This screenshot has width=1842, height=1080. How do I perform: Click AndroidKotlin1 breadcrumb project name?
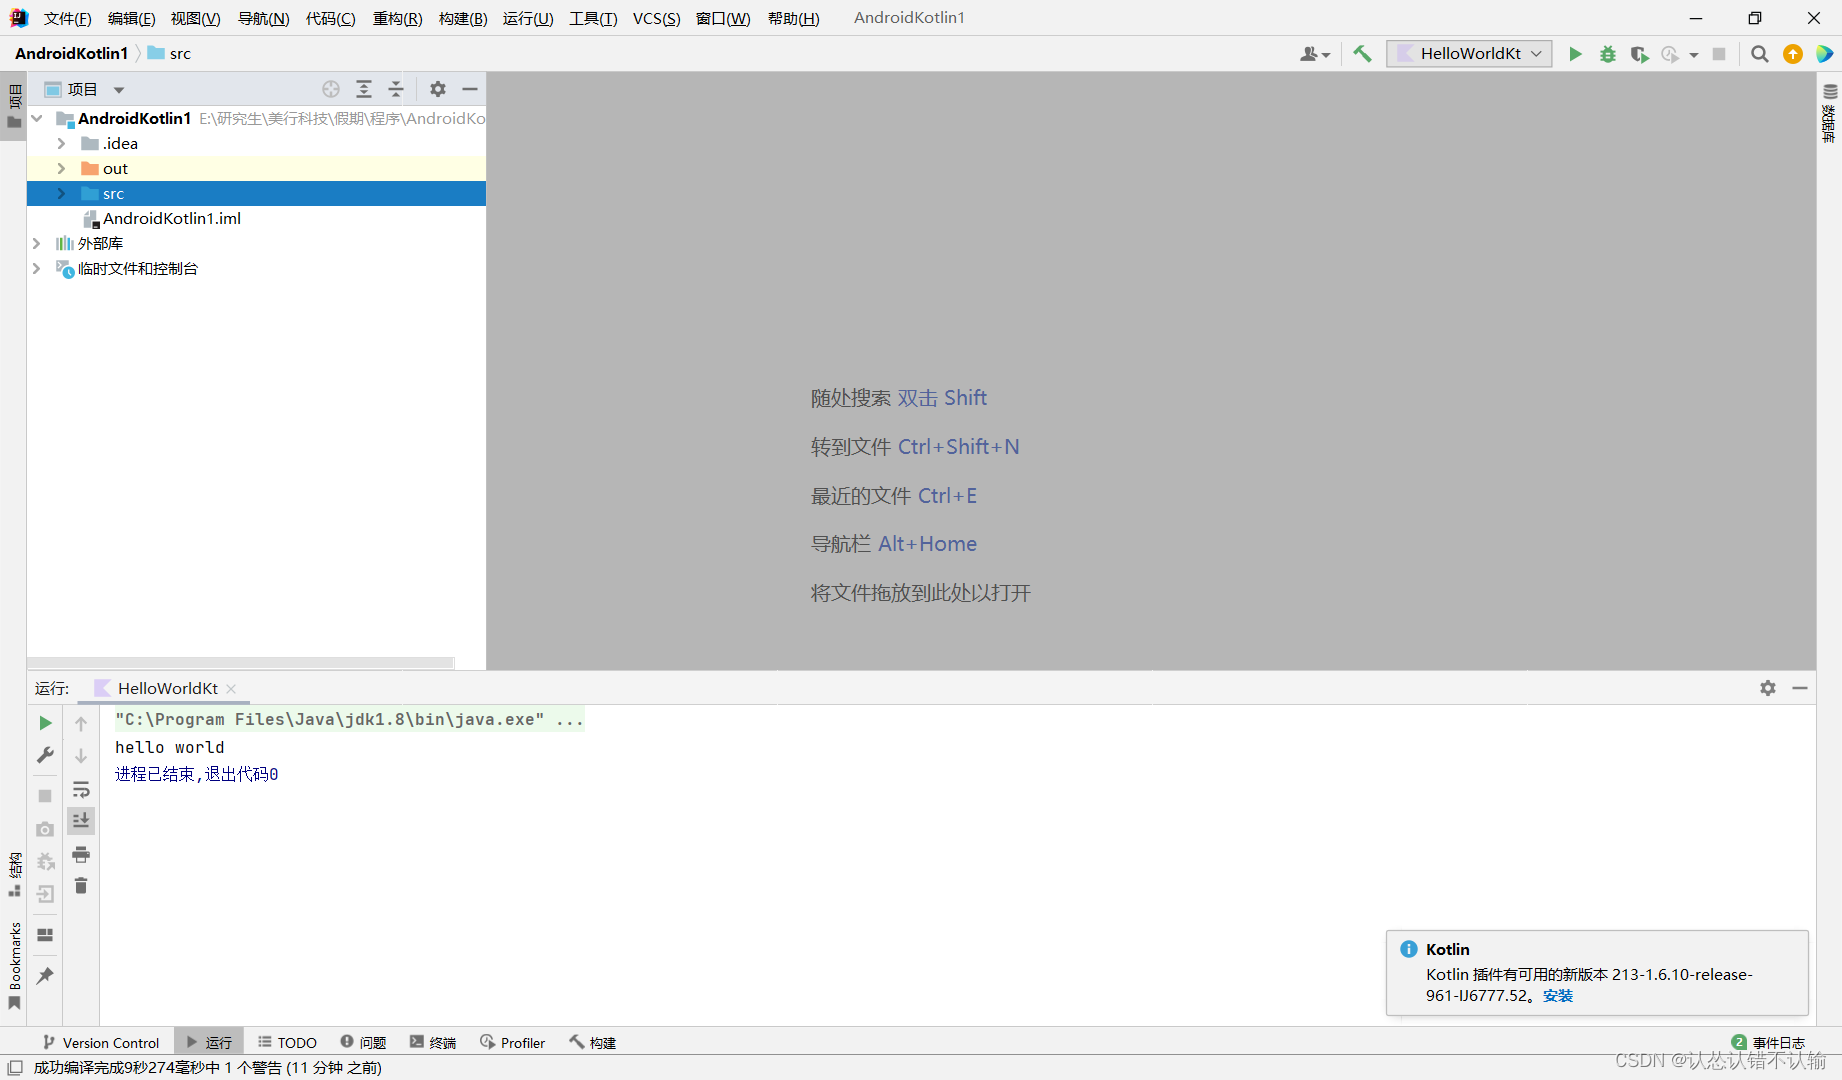(71, 54)
